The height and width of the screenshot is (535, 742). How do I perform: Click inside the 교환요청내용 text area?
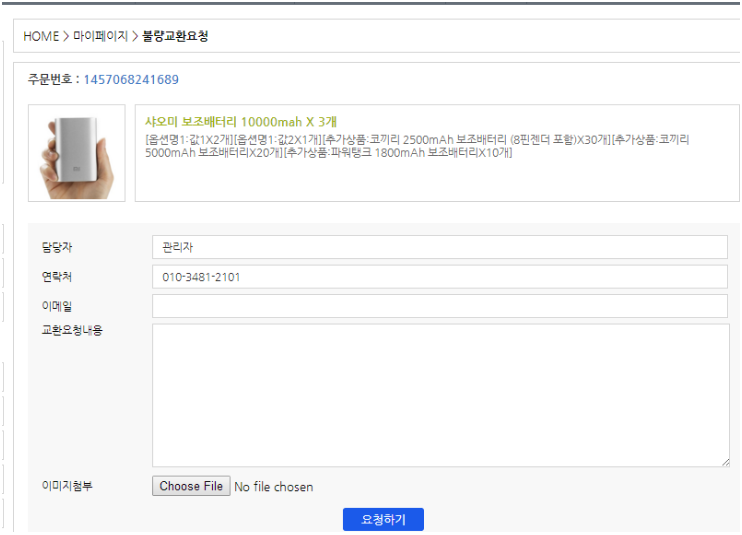(x=439, y=395)
